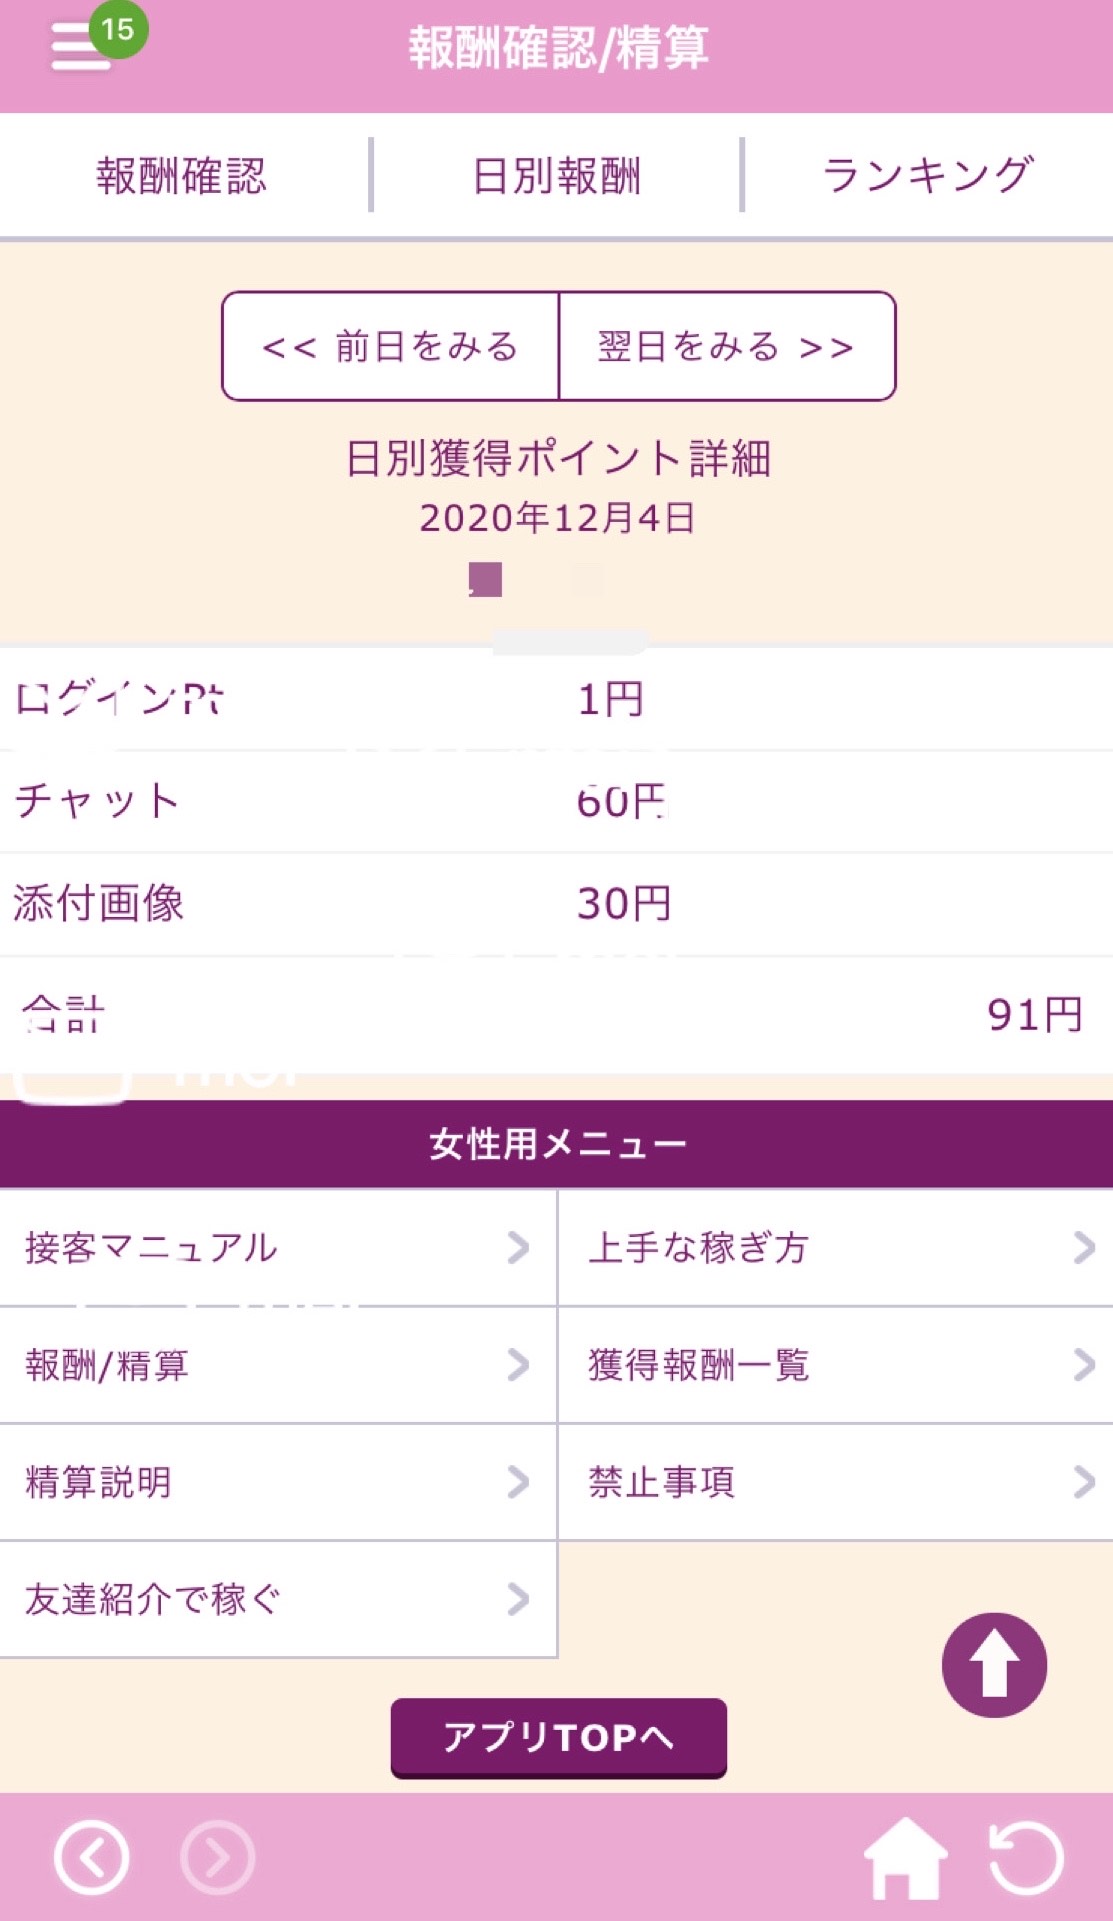Go back using bottom back arrow
Screen dimensions: 1113x1921
coord(92,1858)
